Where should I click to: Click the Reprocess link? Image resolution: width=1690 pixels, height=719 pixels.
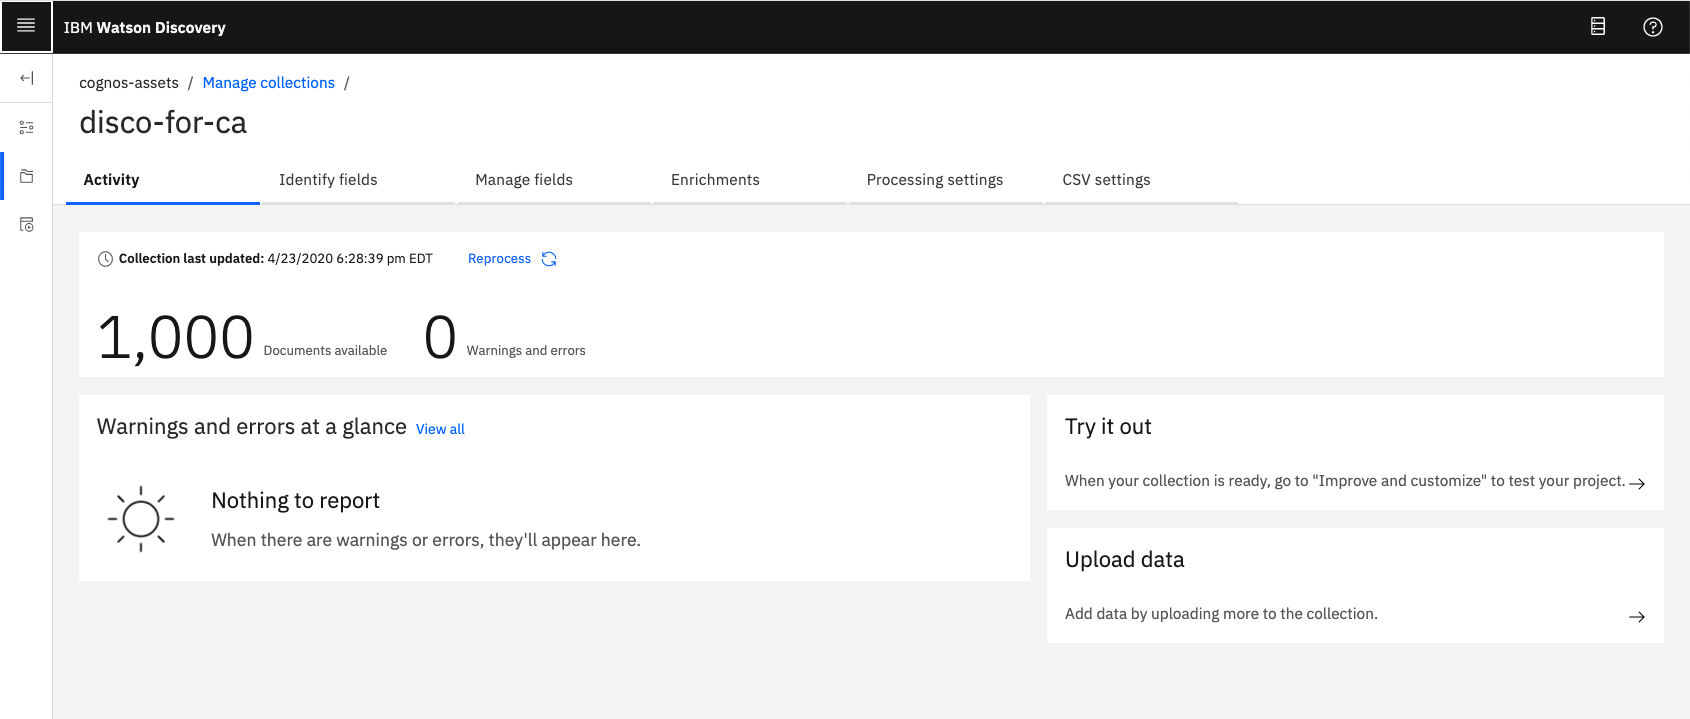coord(499,259)
